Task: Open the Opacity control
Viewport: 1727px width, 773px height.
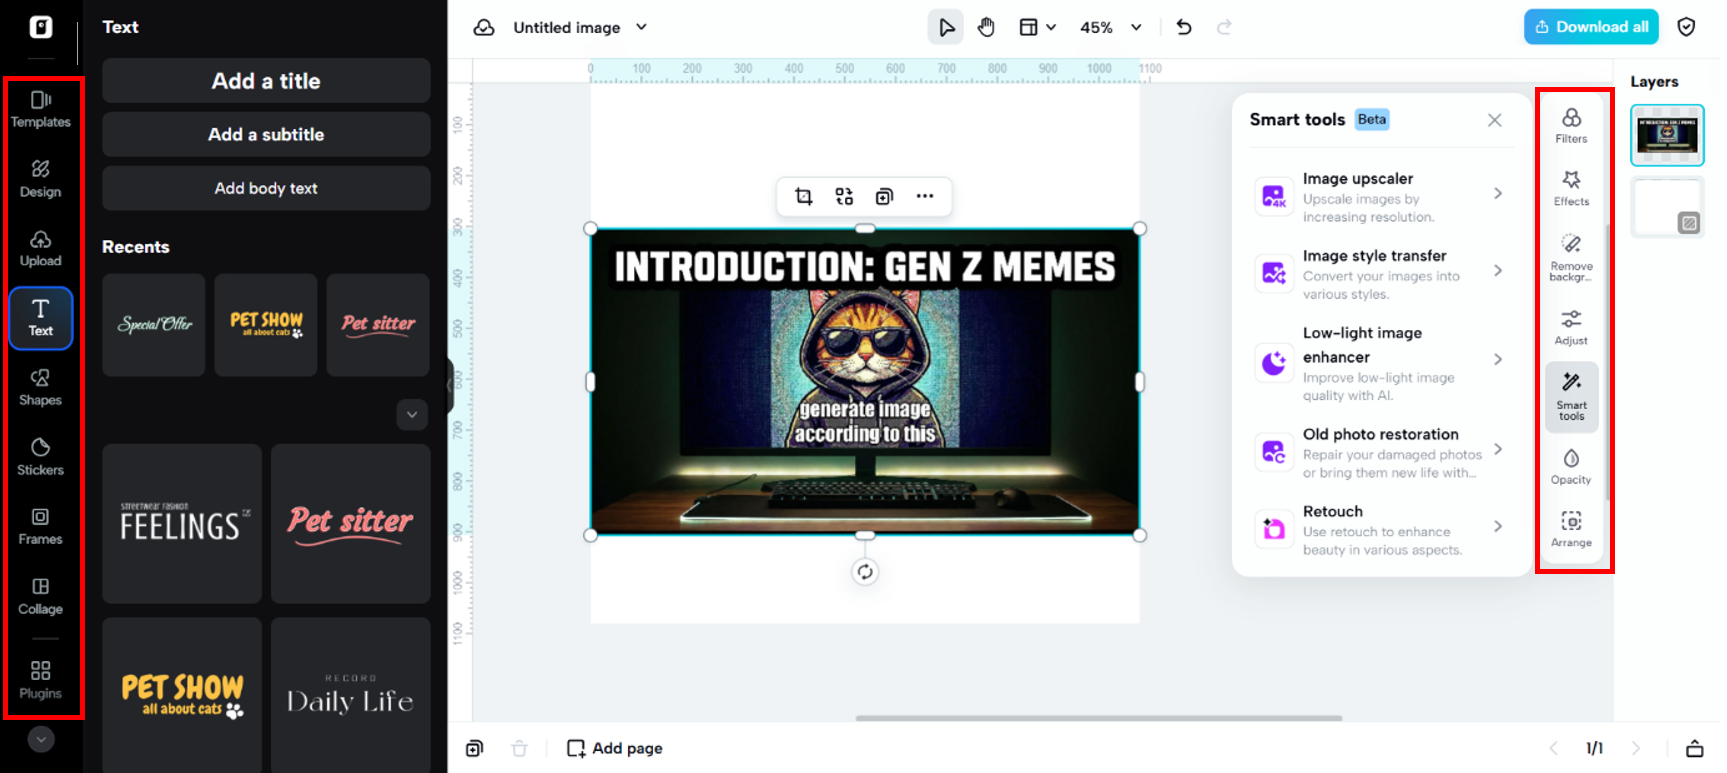Action: point(1570,466)
